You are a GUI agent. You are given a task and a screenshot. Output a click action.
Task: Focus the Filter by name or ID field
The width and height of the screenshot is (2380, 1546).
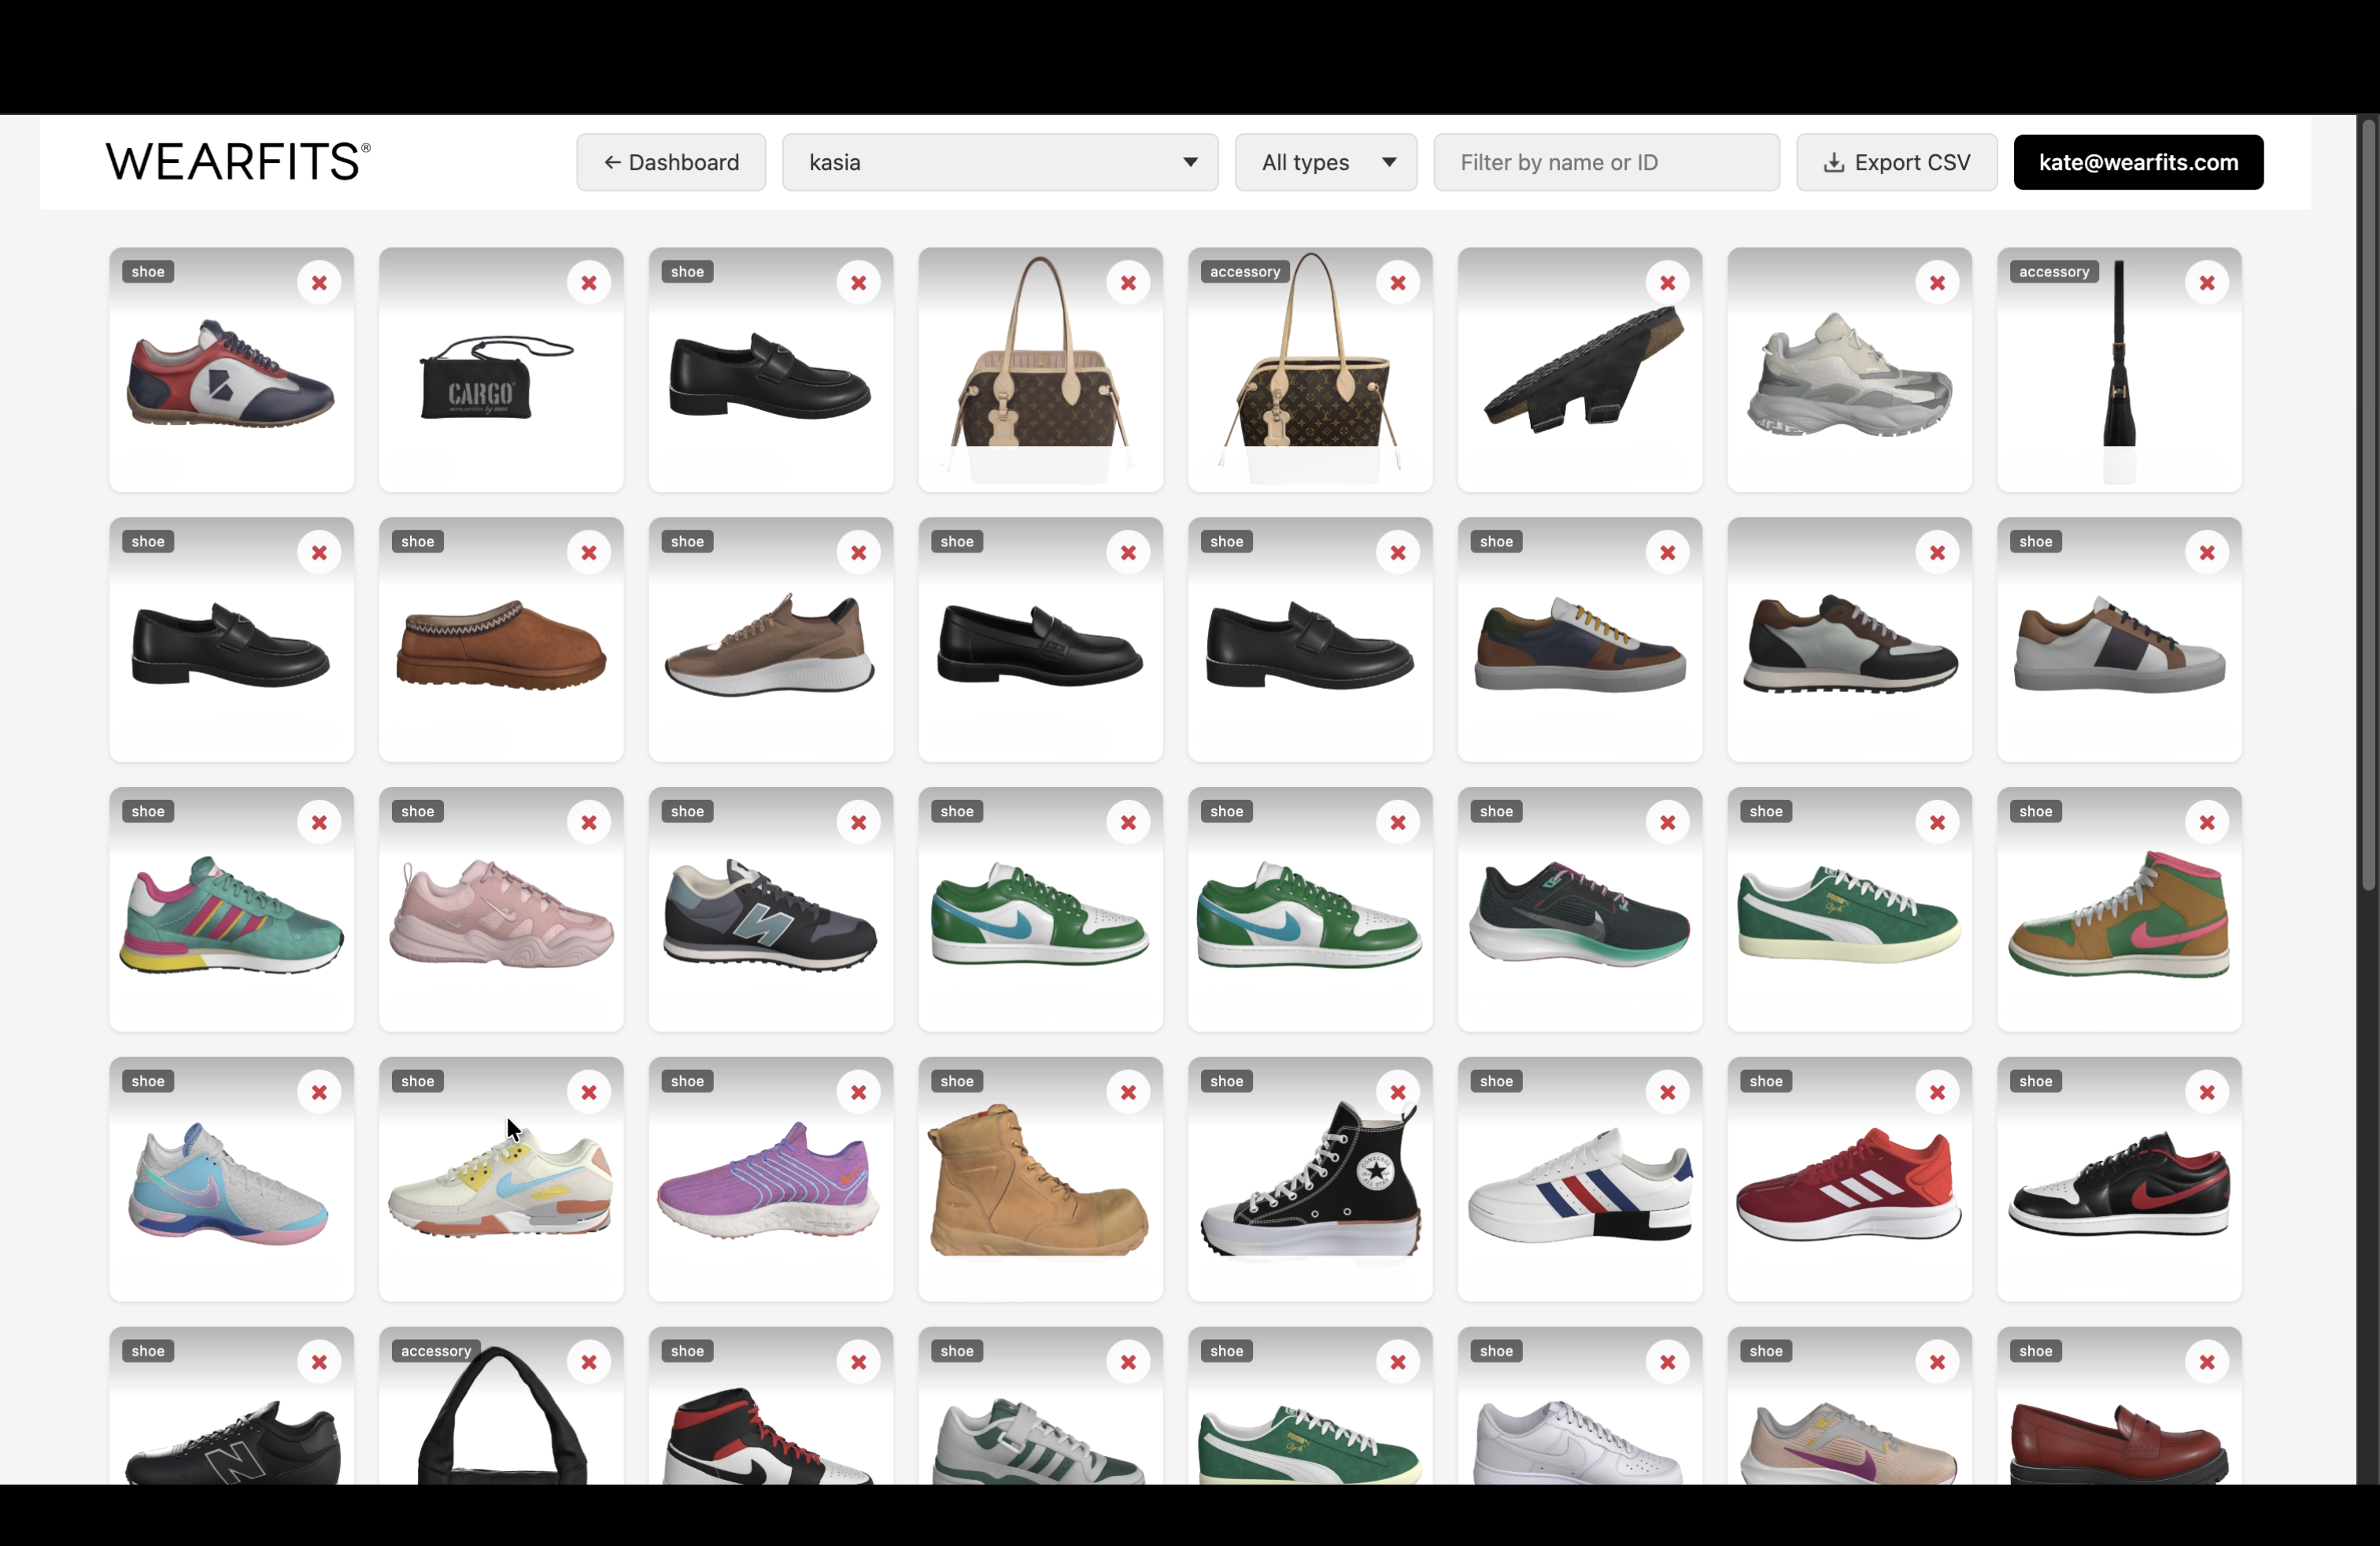[x=1606, y=162]
